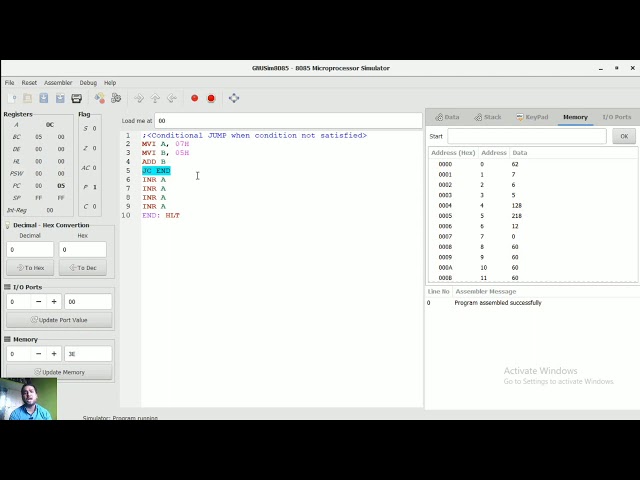Click the Execute program gears icon
The height and width of the screenshot is (480, 640).
(116, 98)
